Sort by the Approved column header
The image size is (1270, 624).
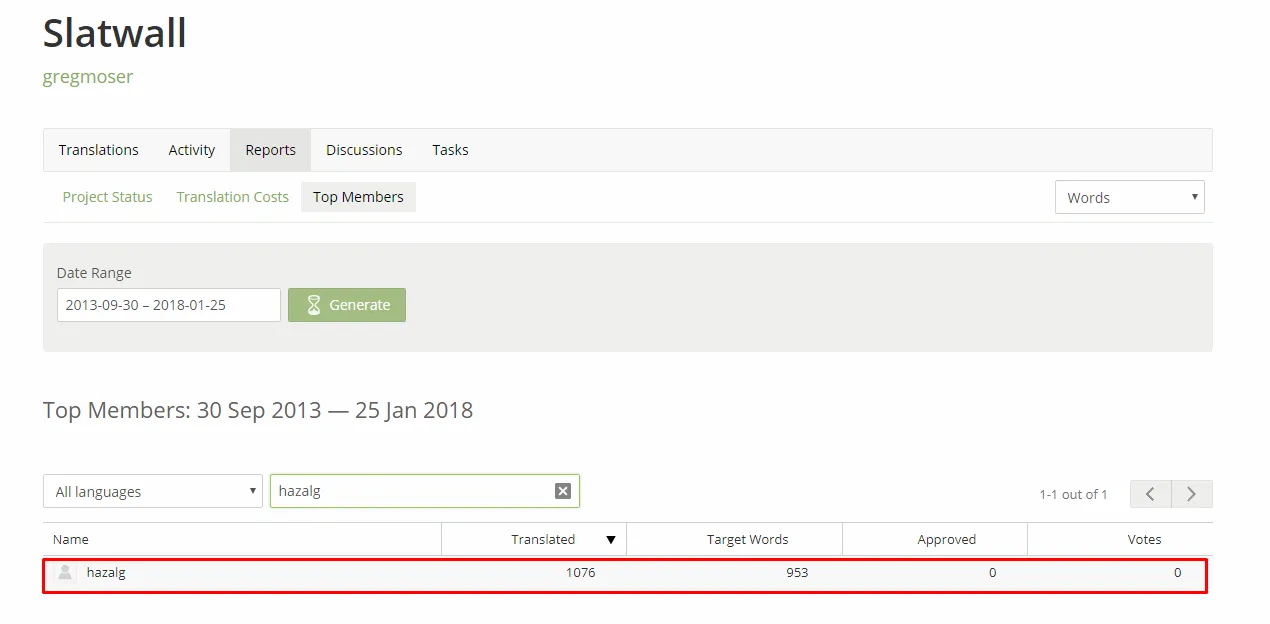pyautogui.click(x=935, y=539)
